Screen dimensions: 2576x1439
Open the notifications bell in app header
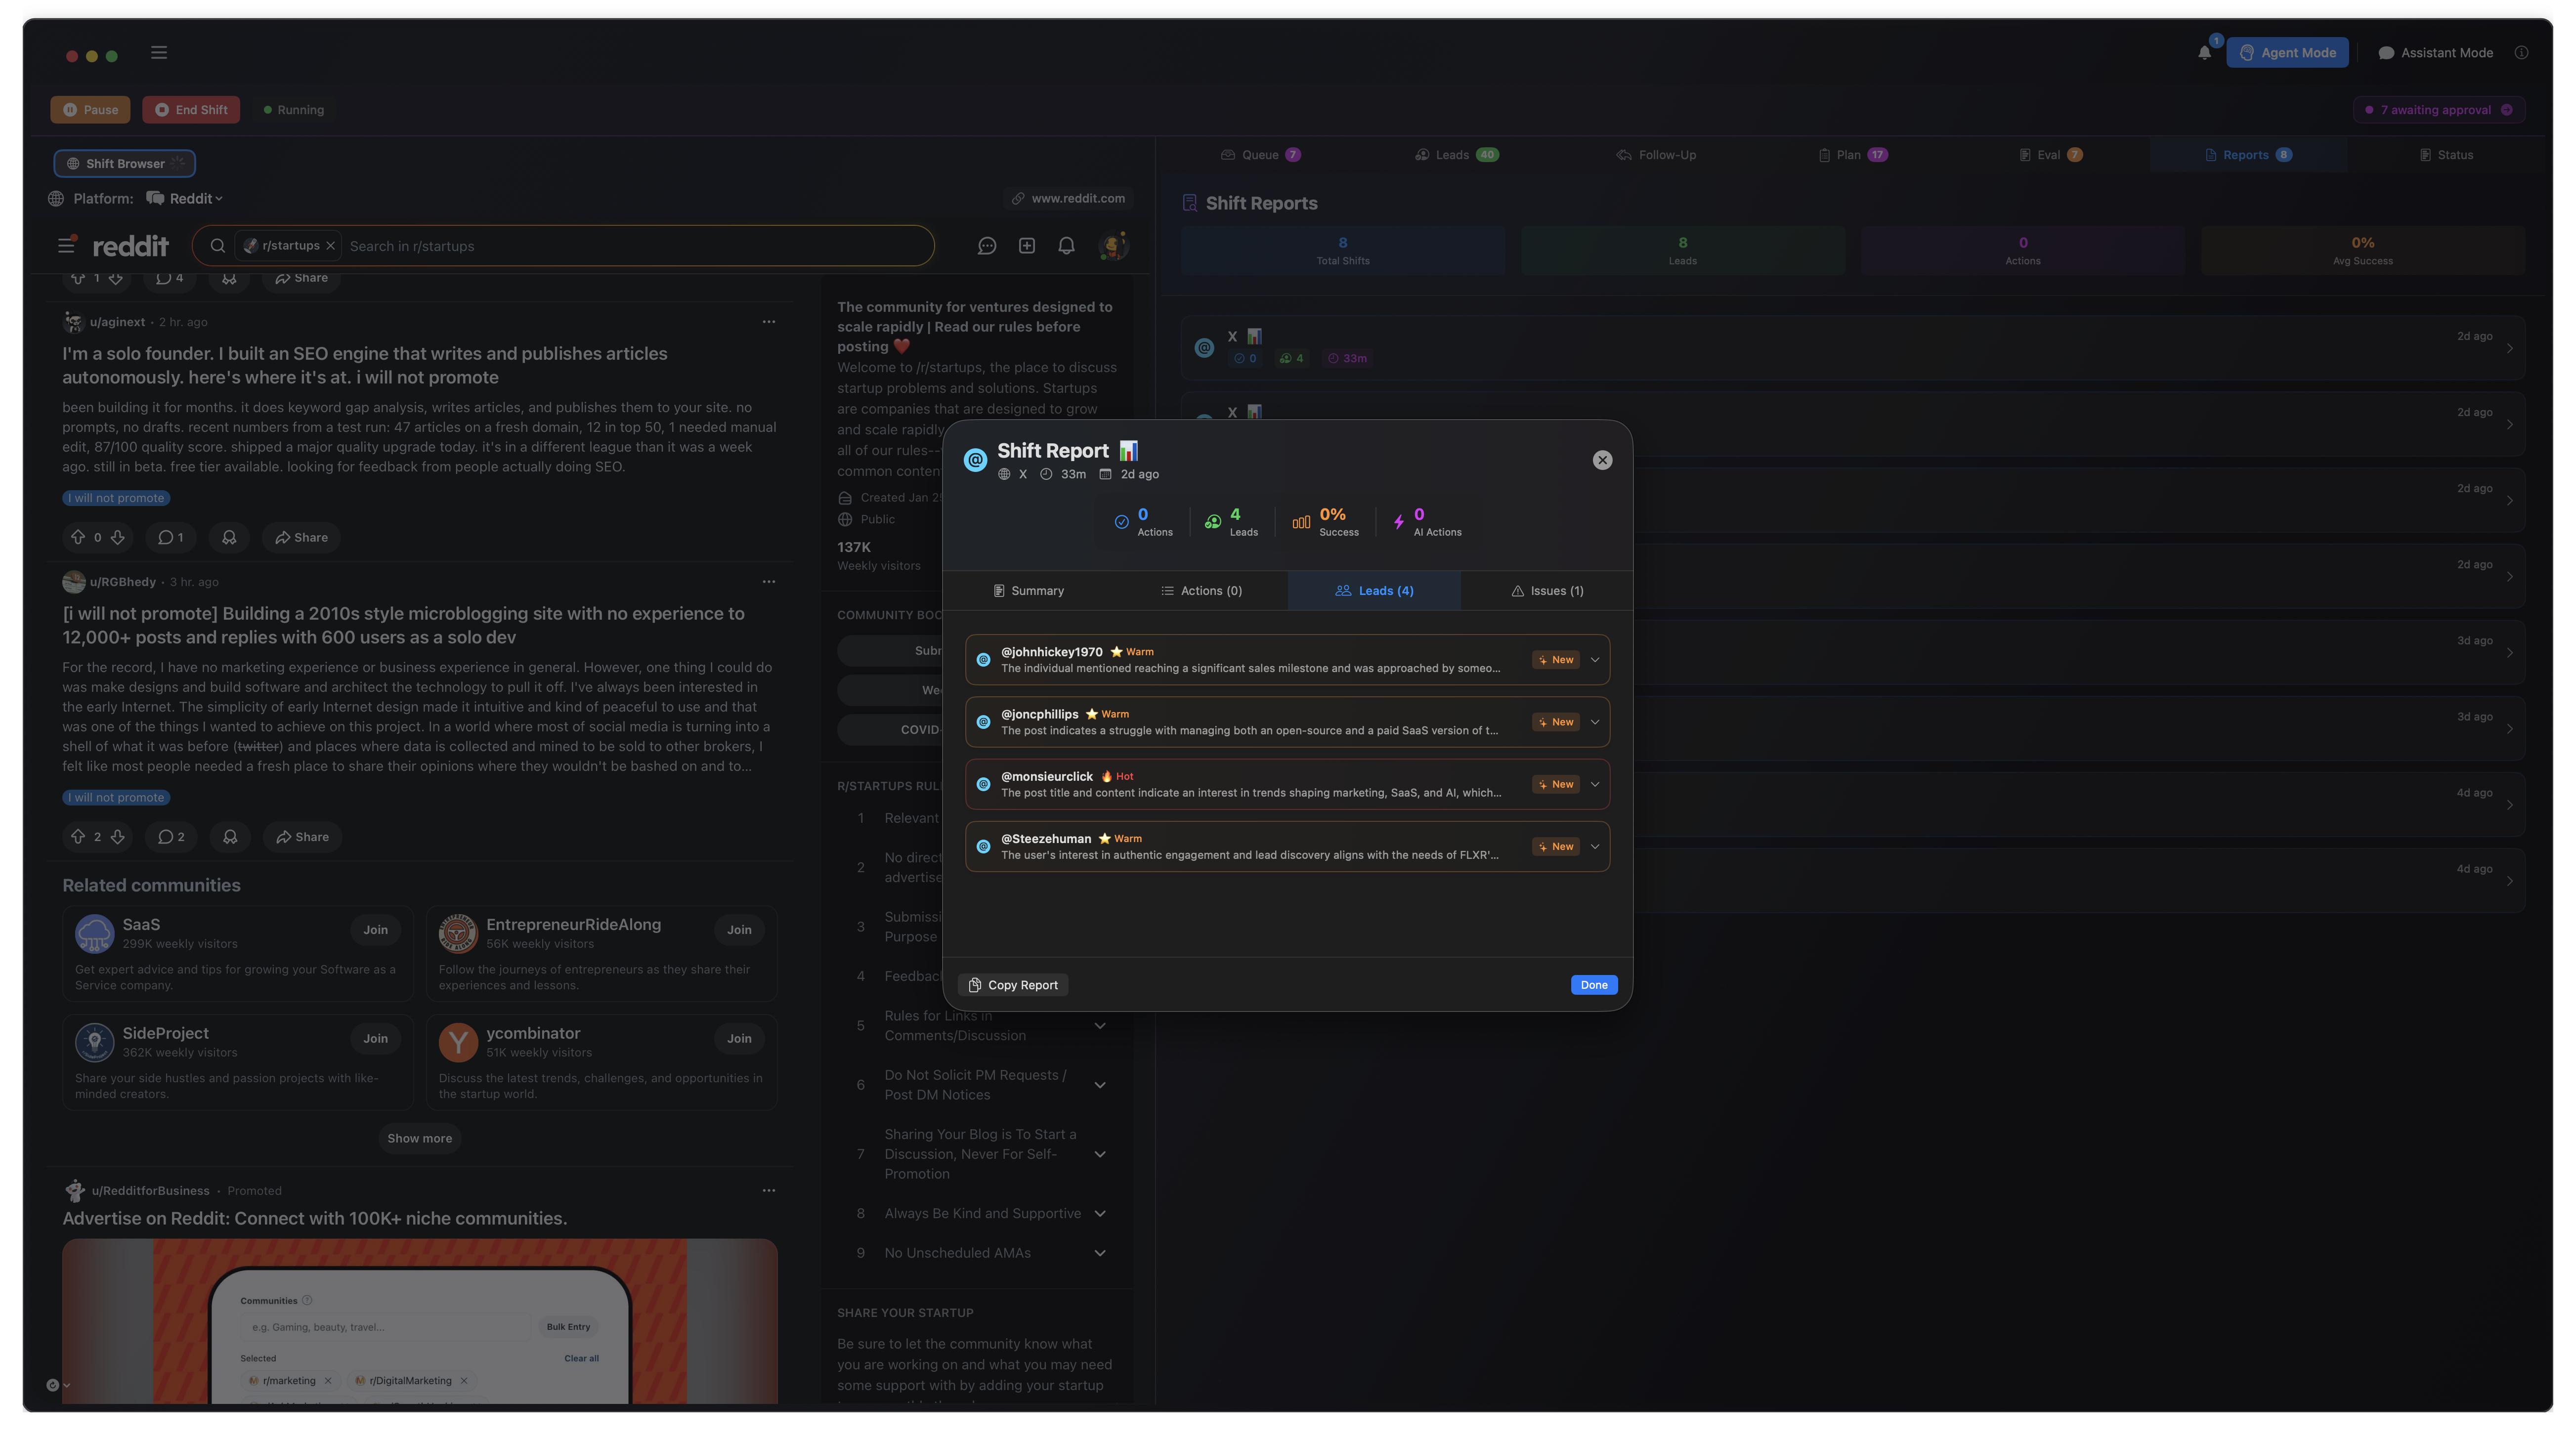click(2204, 53)
